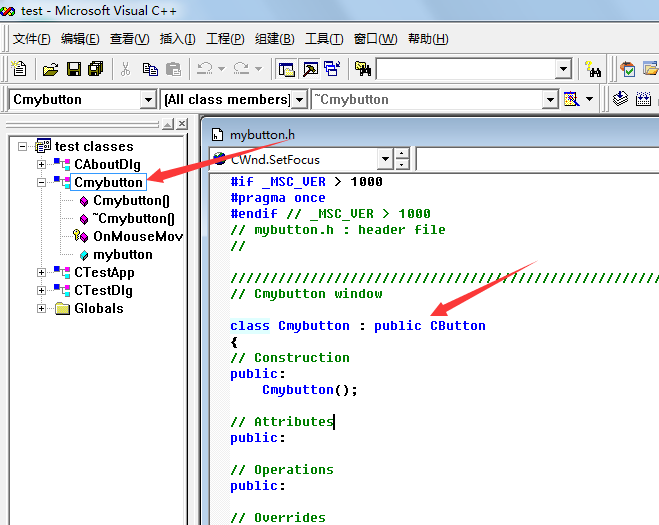
Task: Open the 查看(V) View menu
Action: click(129, 39)
